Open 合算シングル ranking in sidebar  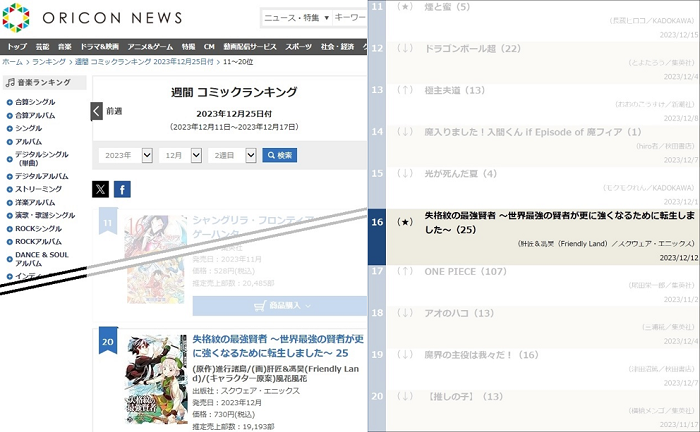(35, 102)
